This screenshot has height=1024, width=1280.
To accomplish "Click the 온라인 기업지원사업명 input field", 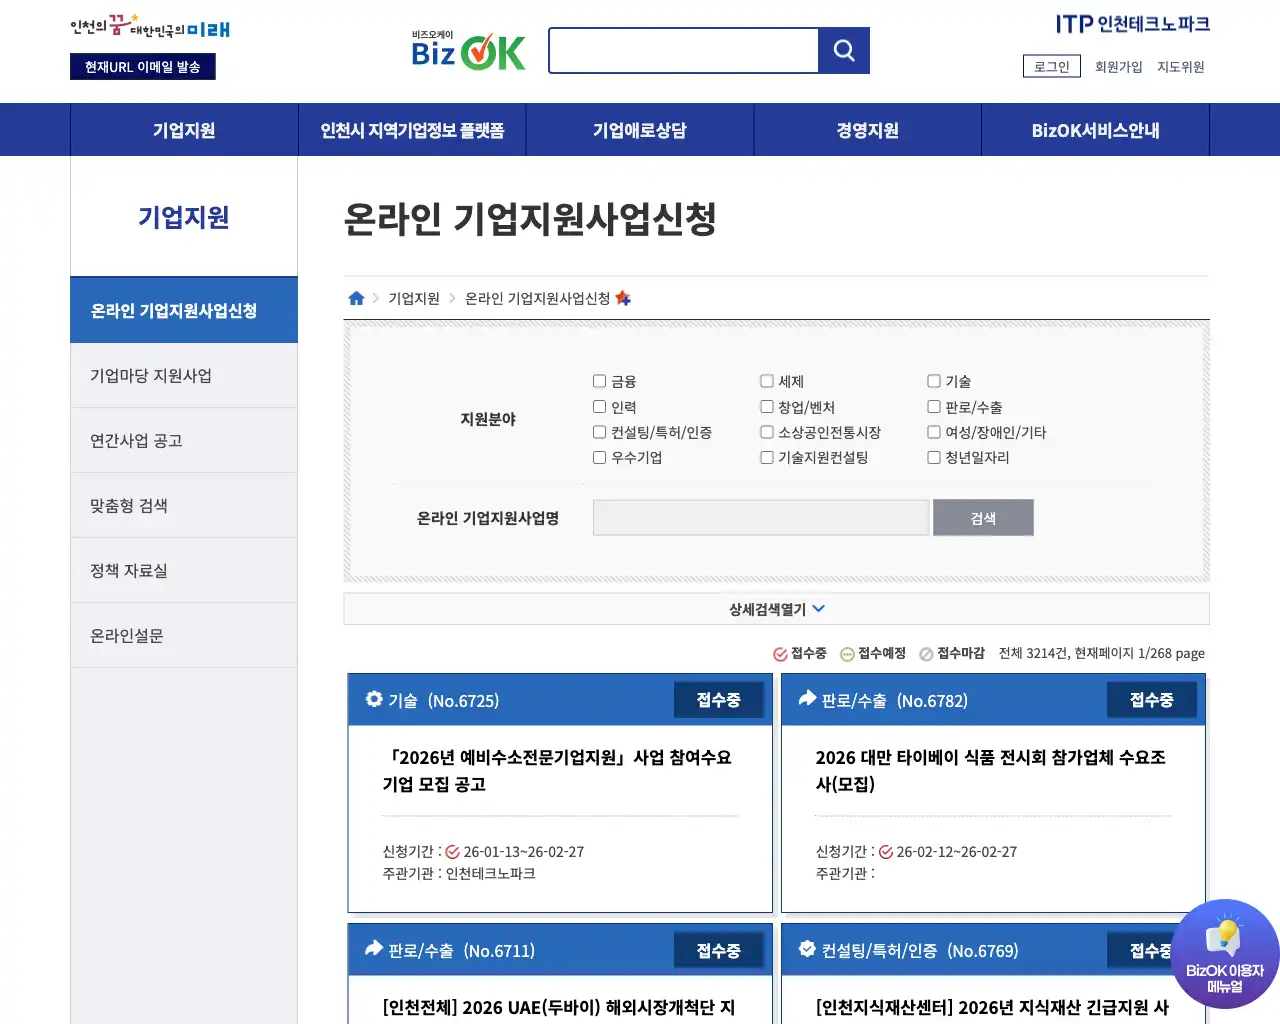I will point(761,517).
